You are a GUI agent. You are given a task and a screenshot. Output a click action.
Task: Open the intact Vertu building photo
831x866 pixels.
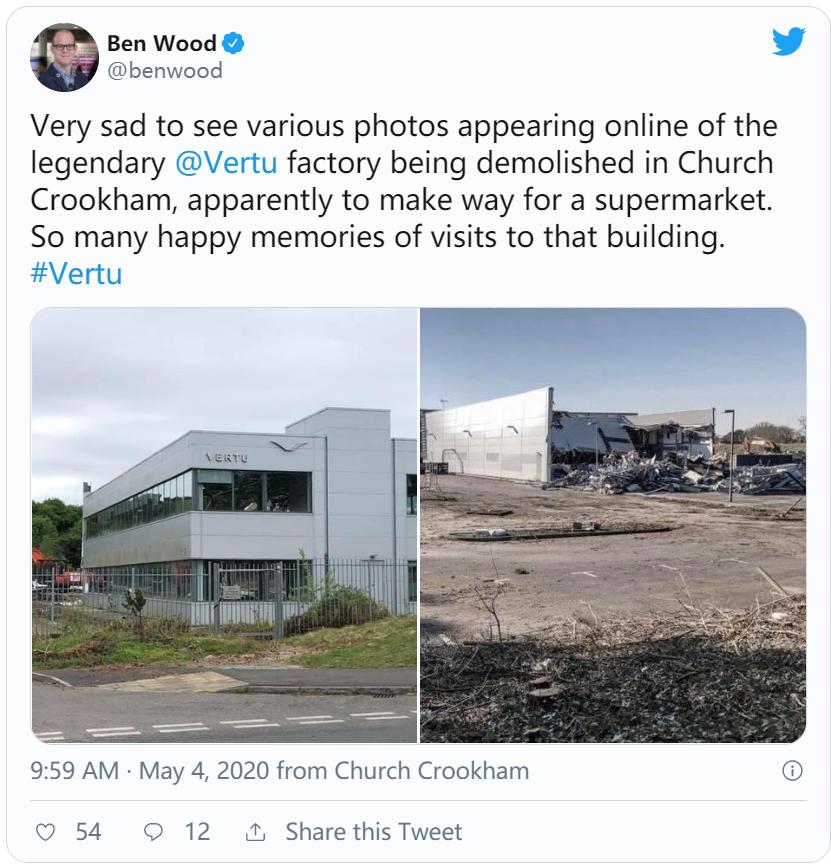(x=224, y=525)
